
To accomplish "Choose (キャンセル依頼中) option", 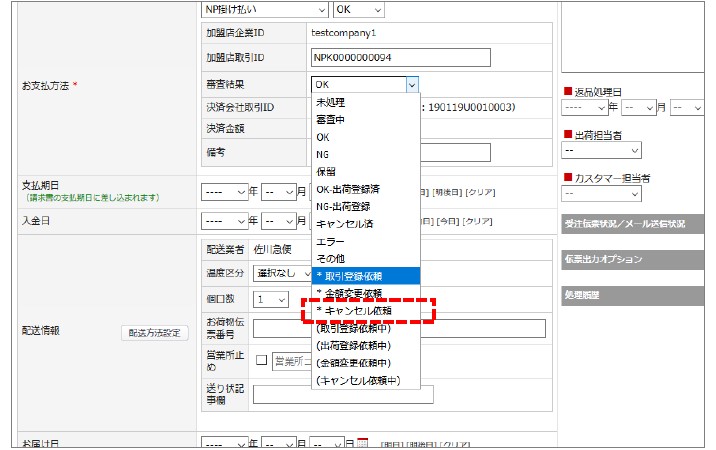I will coord(366,380).
